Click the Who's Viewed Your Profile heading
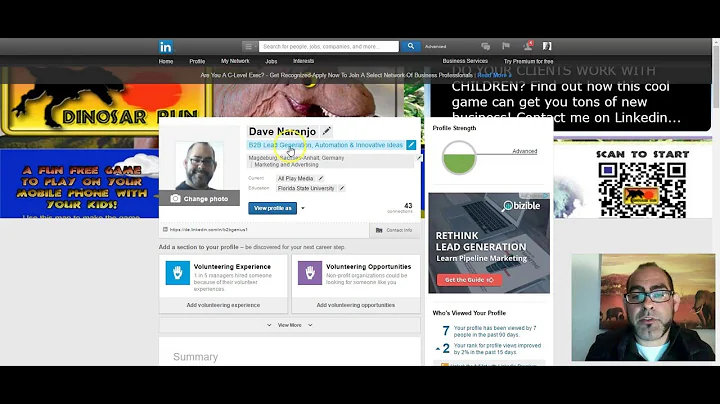This screenshot has width=720, height=404. click(469, 313)
